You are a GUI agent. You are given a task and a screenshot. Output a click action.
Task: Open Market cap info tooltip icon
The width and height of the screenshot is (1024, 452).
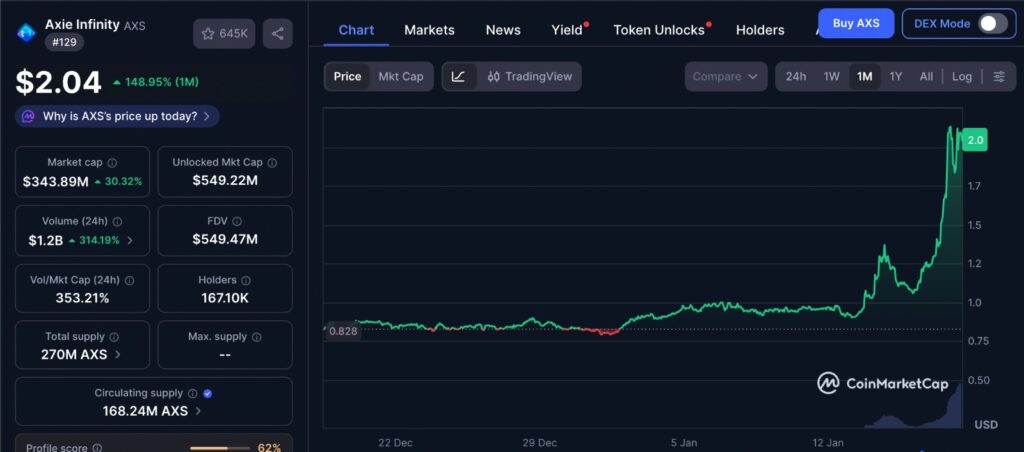point(112,163)
